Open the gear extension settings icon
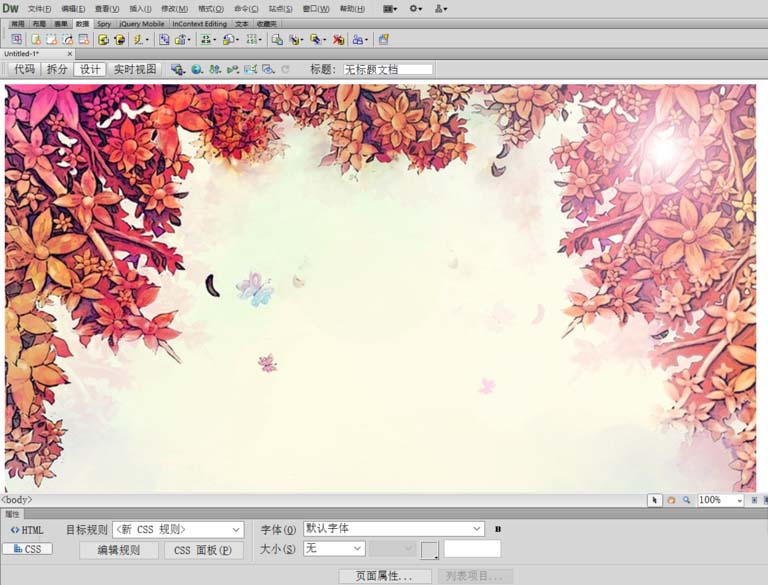The height and width of the screenshot is (585, 768). (x=414, y=8)
